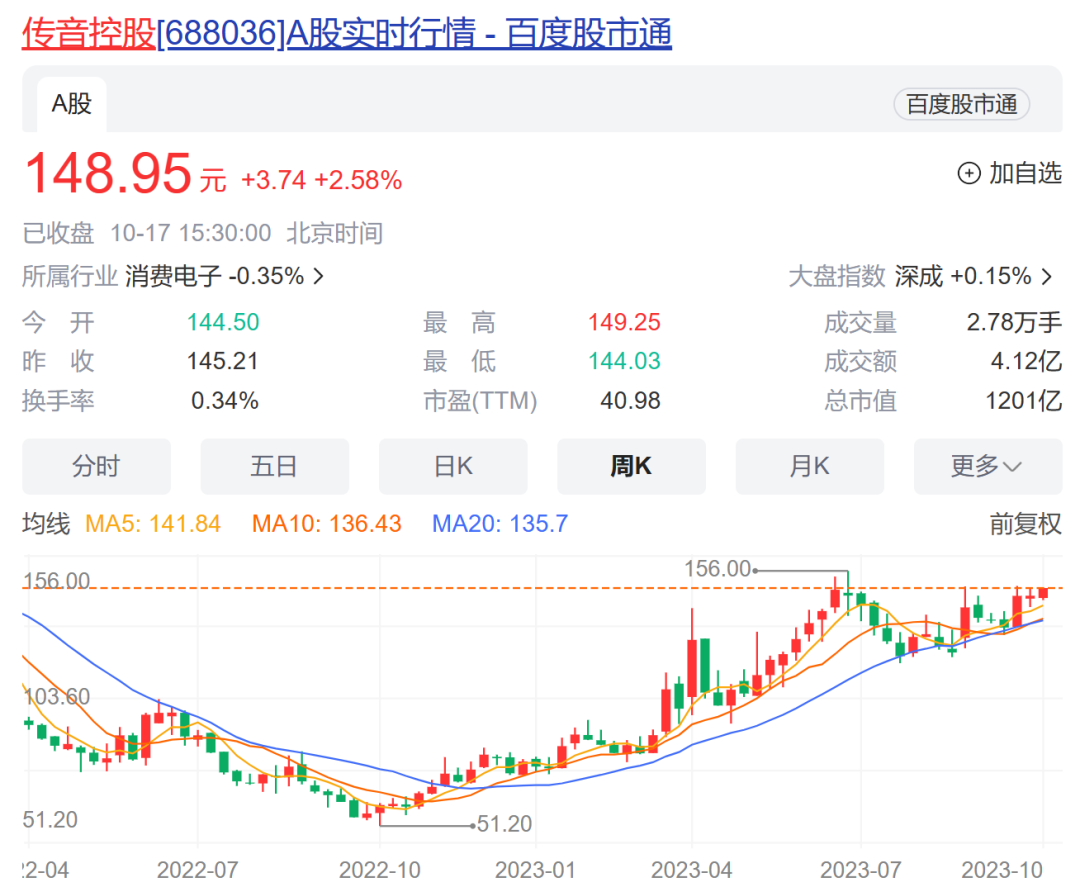
Task: Click the 2022-07 date axis label
Action: pos(197,870)
